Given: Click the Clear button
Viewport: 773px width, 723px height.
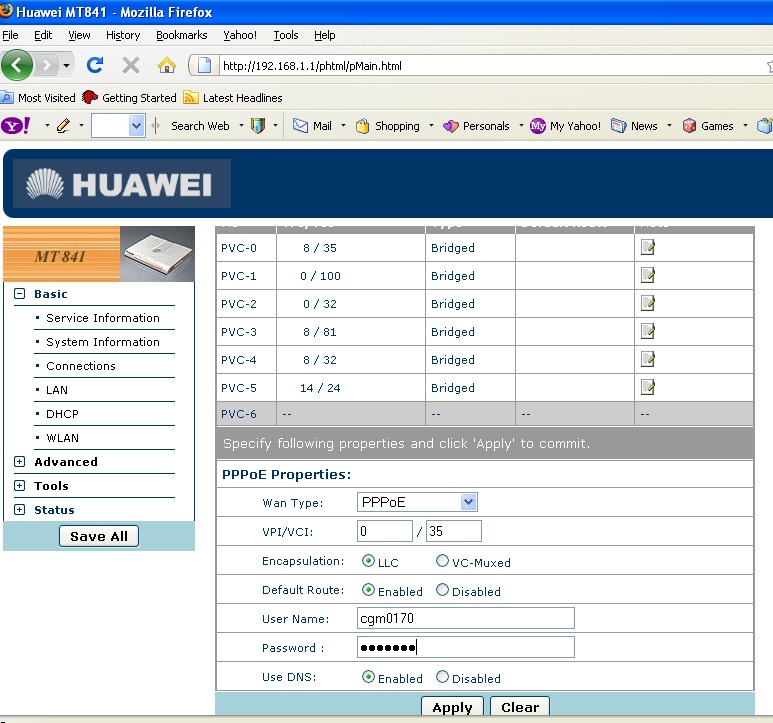Looking at the screenshot, I should [x=520, y=707].
